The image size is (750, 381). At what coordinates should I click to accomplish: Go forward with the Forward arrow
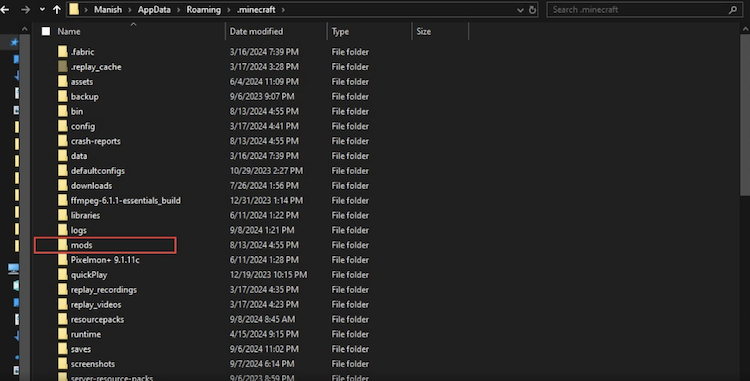pyautogui.click(x=25, y=10)
